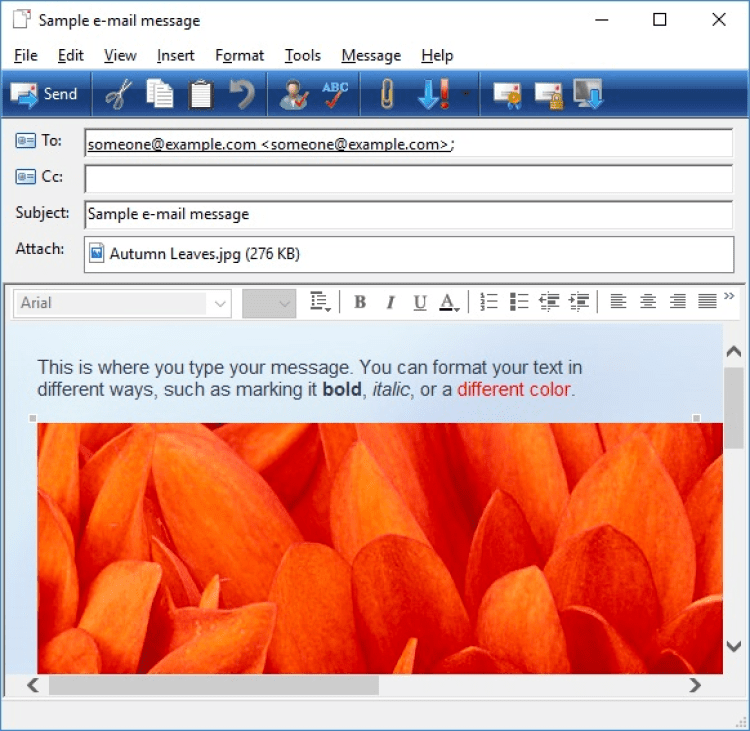Click the word 'italic' in message
The image size is (750, 731).
point(391,389)
